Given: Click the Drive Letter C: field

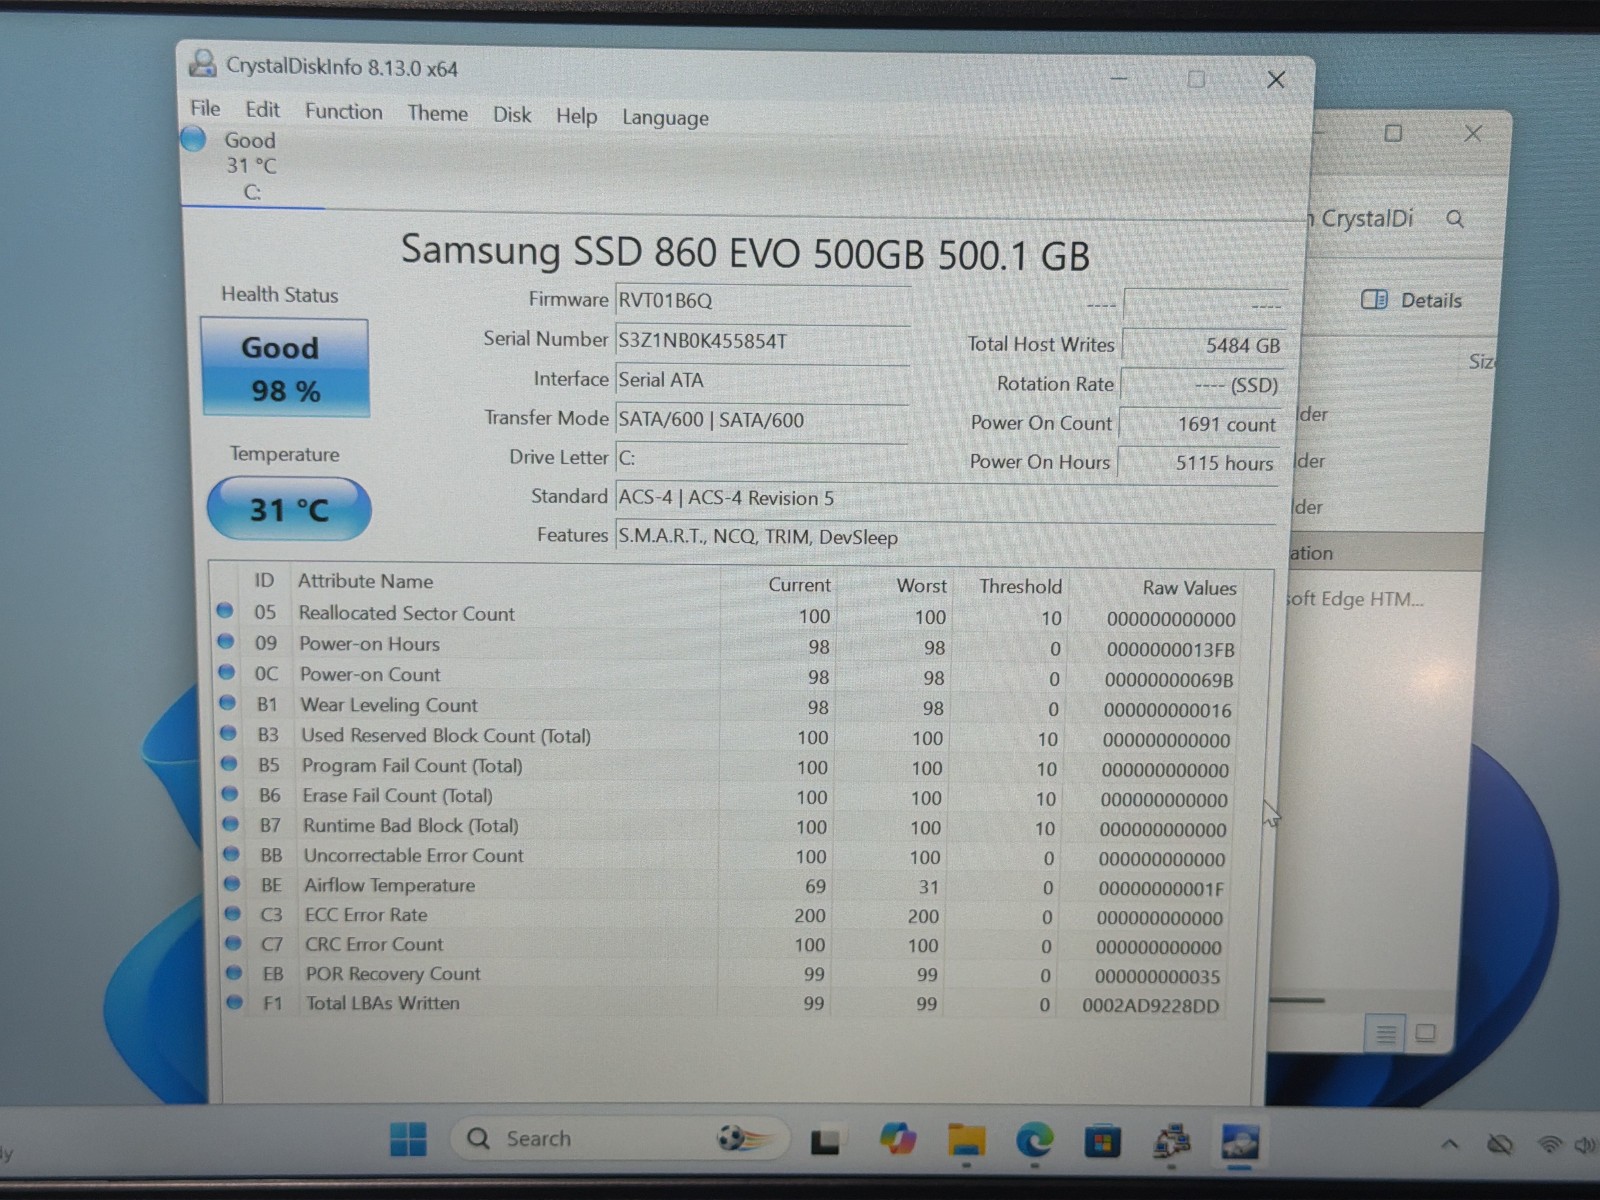Looking at the screenshot, I should (x=762, y=458).
